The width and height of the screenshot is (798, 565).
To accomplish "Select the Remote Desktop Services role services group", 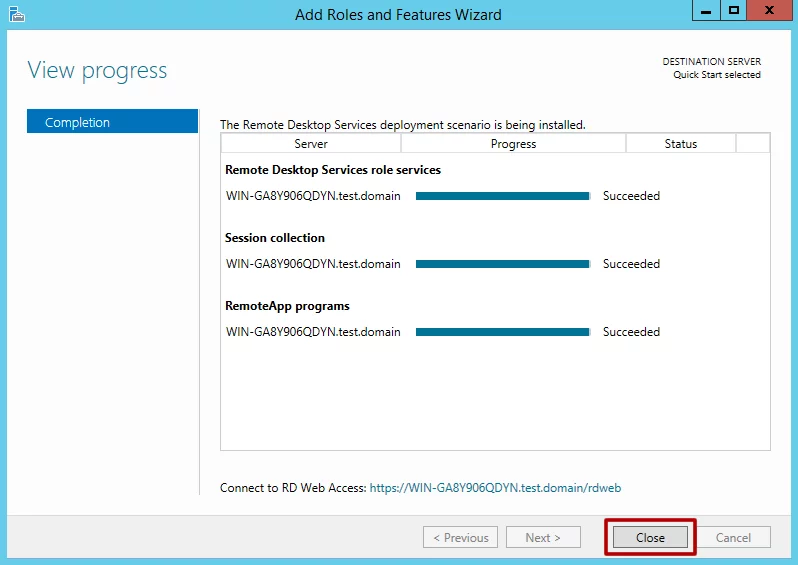I will tap(333, 170).
